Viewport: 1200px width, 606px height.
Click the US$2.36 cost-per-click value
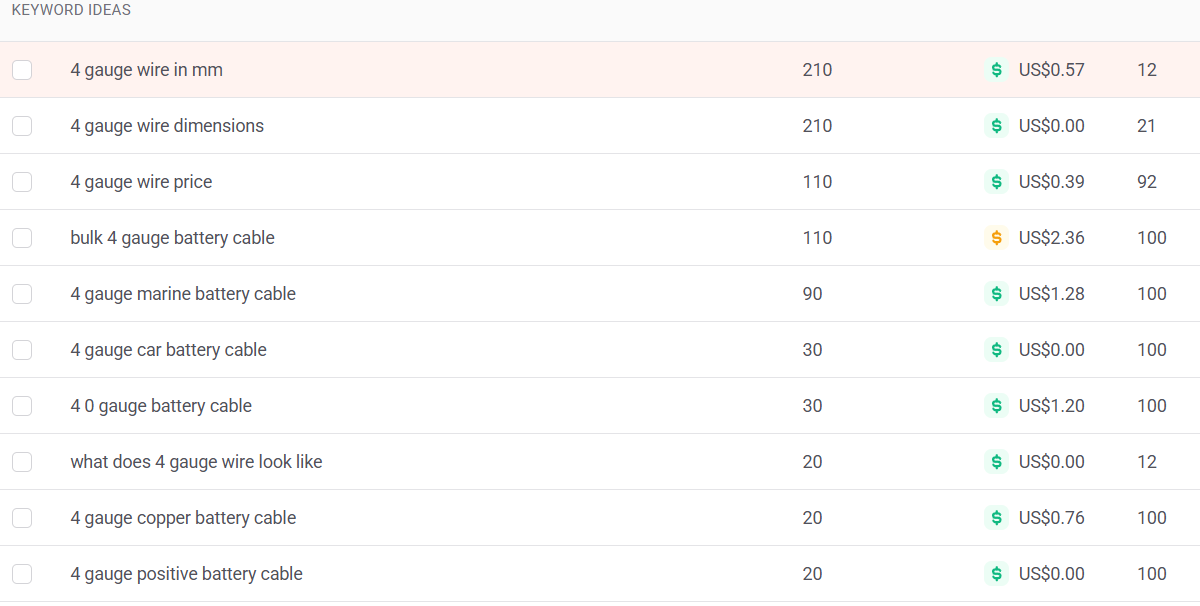1051,238
